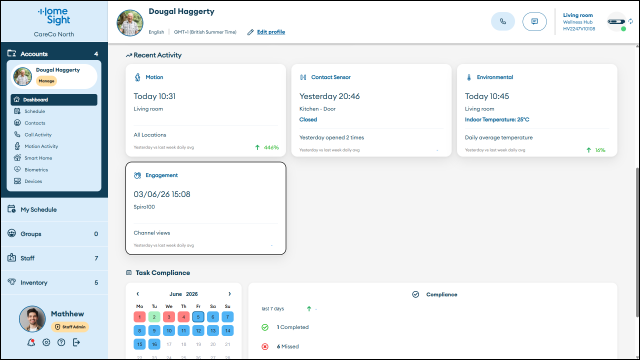
Task: Open the message chat button
Action: tap(534, 21)
